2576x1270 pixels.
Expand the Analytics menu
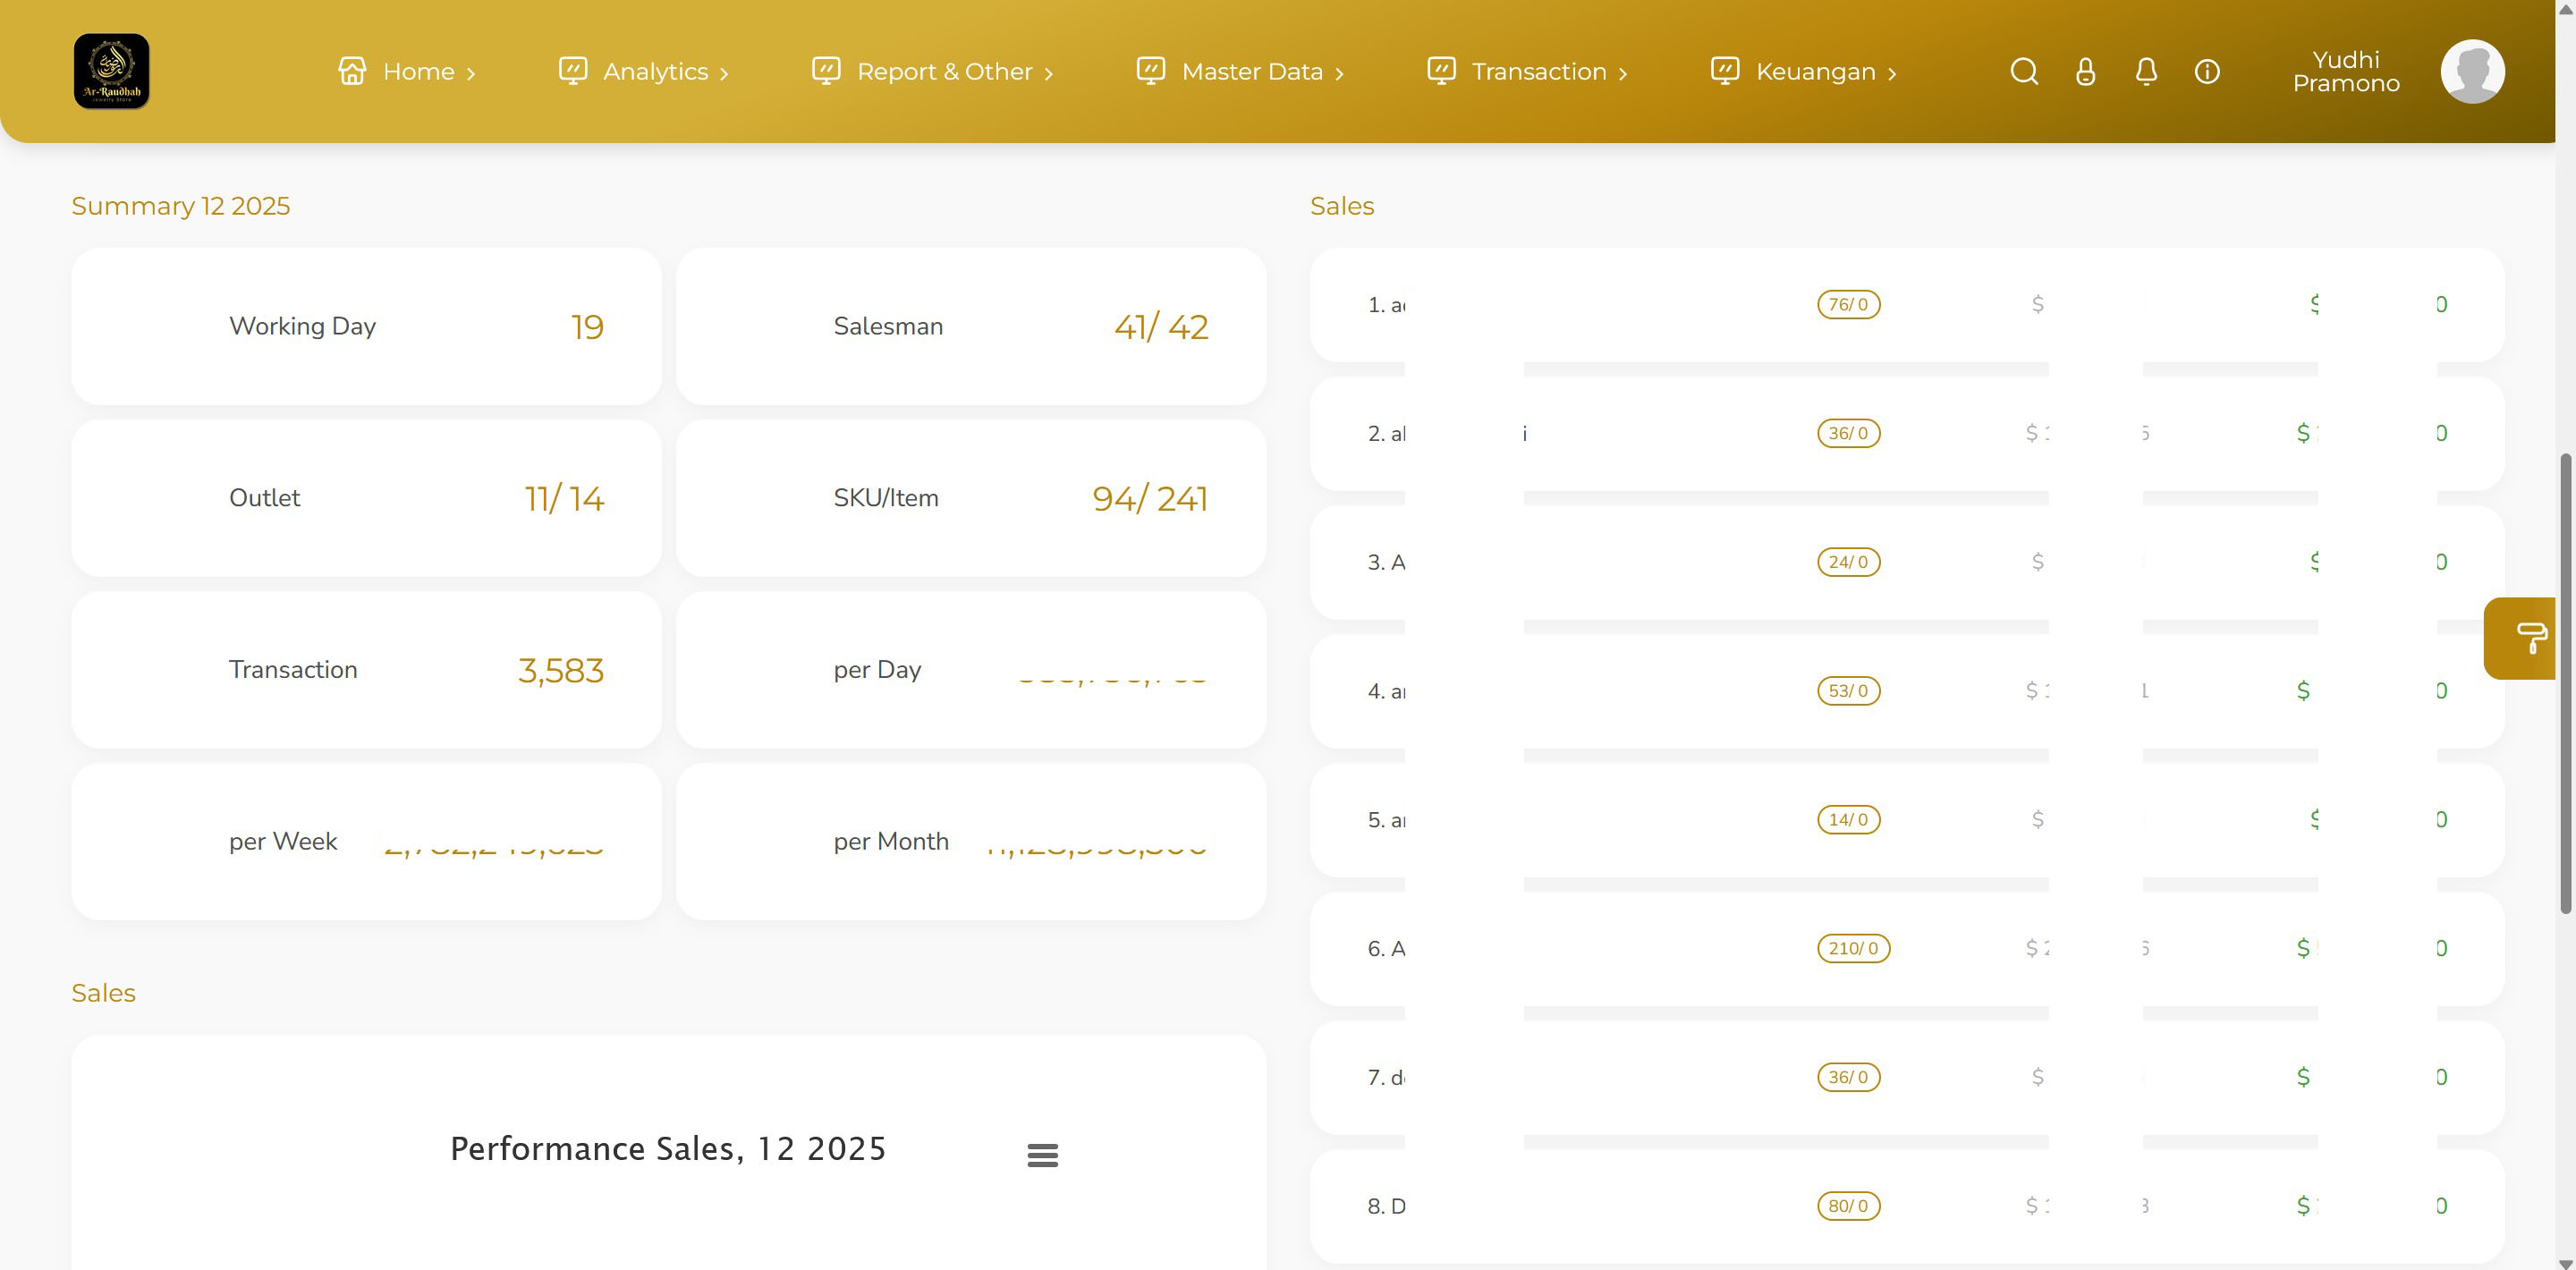[655, 71]
